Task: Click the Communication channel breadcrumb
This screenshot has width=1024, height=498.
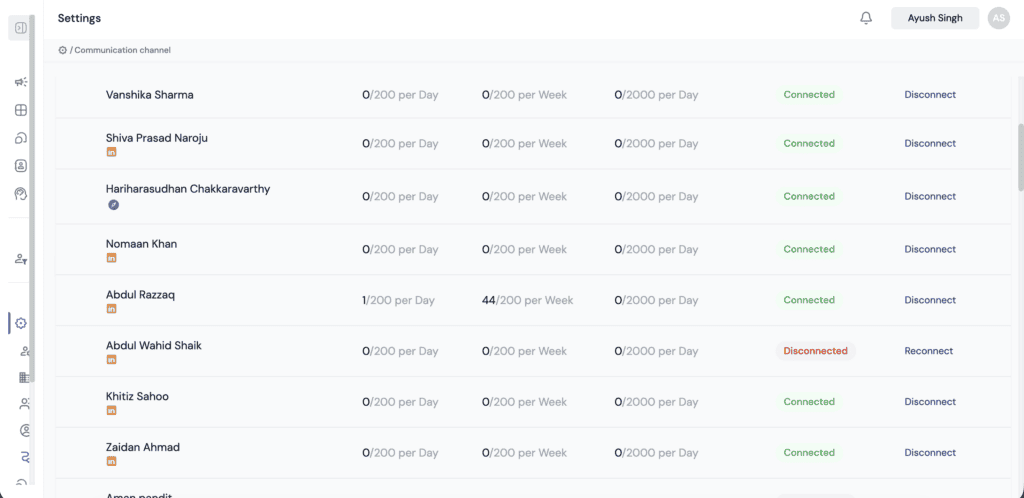Action: [121, 50]
